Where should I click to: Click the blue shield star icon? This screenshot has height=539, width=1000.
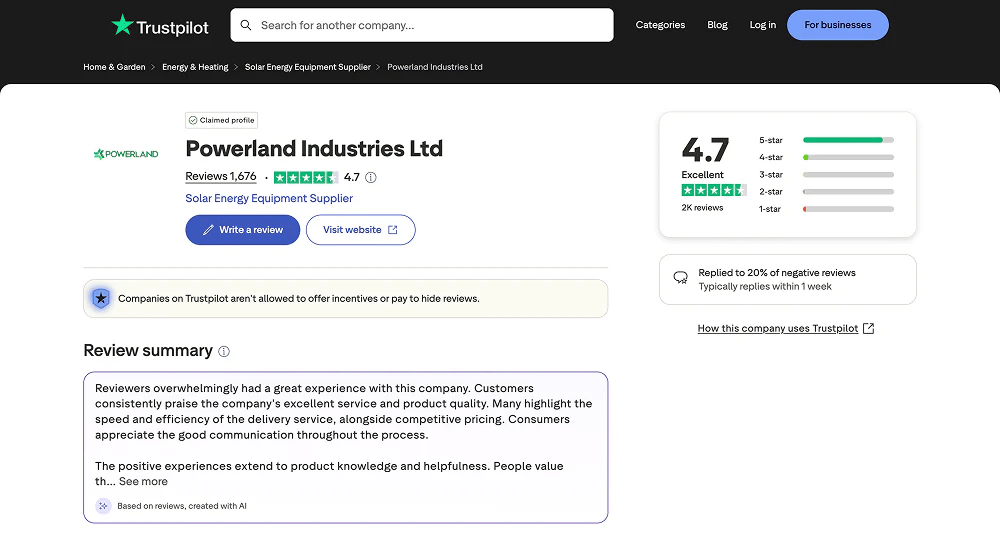tap(100, 298)
